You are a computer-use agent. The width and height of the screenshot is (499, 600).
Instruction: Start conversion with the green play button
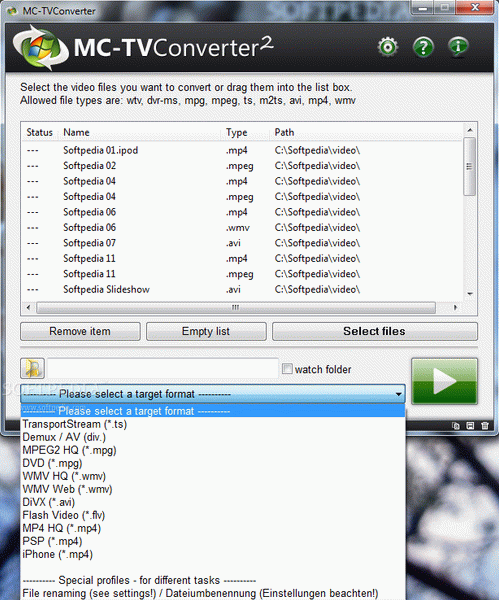tap(444, 381)
